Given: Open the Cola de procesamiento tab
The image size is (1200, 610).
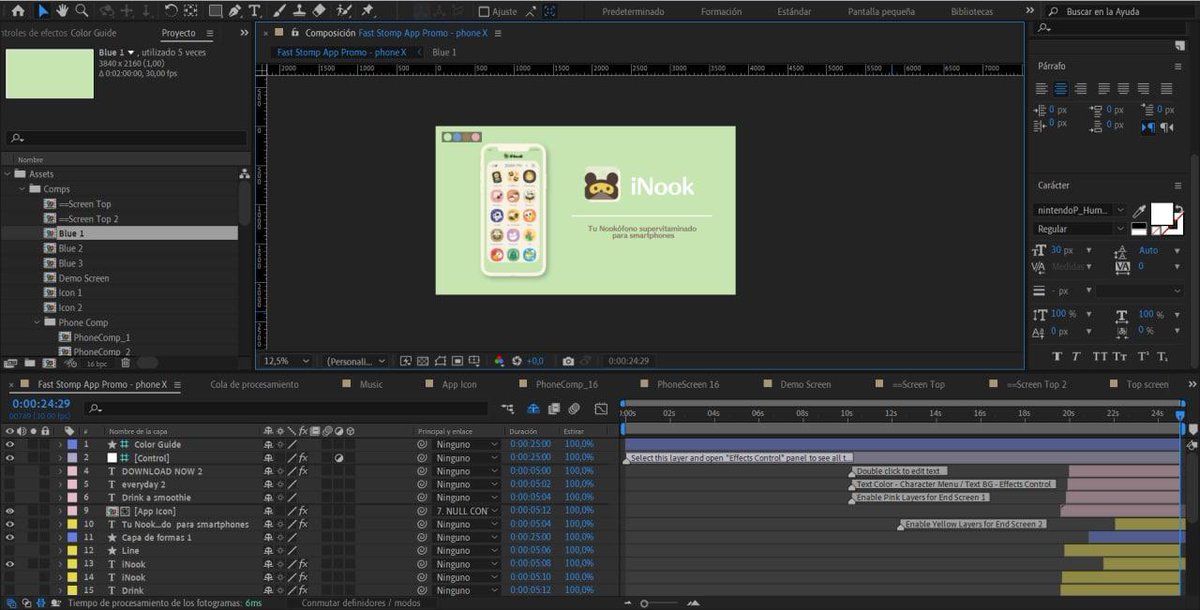Looking at the screenshot, I should [x=254, y=385].
